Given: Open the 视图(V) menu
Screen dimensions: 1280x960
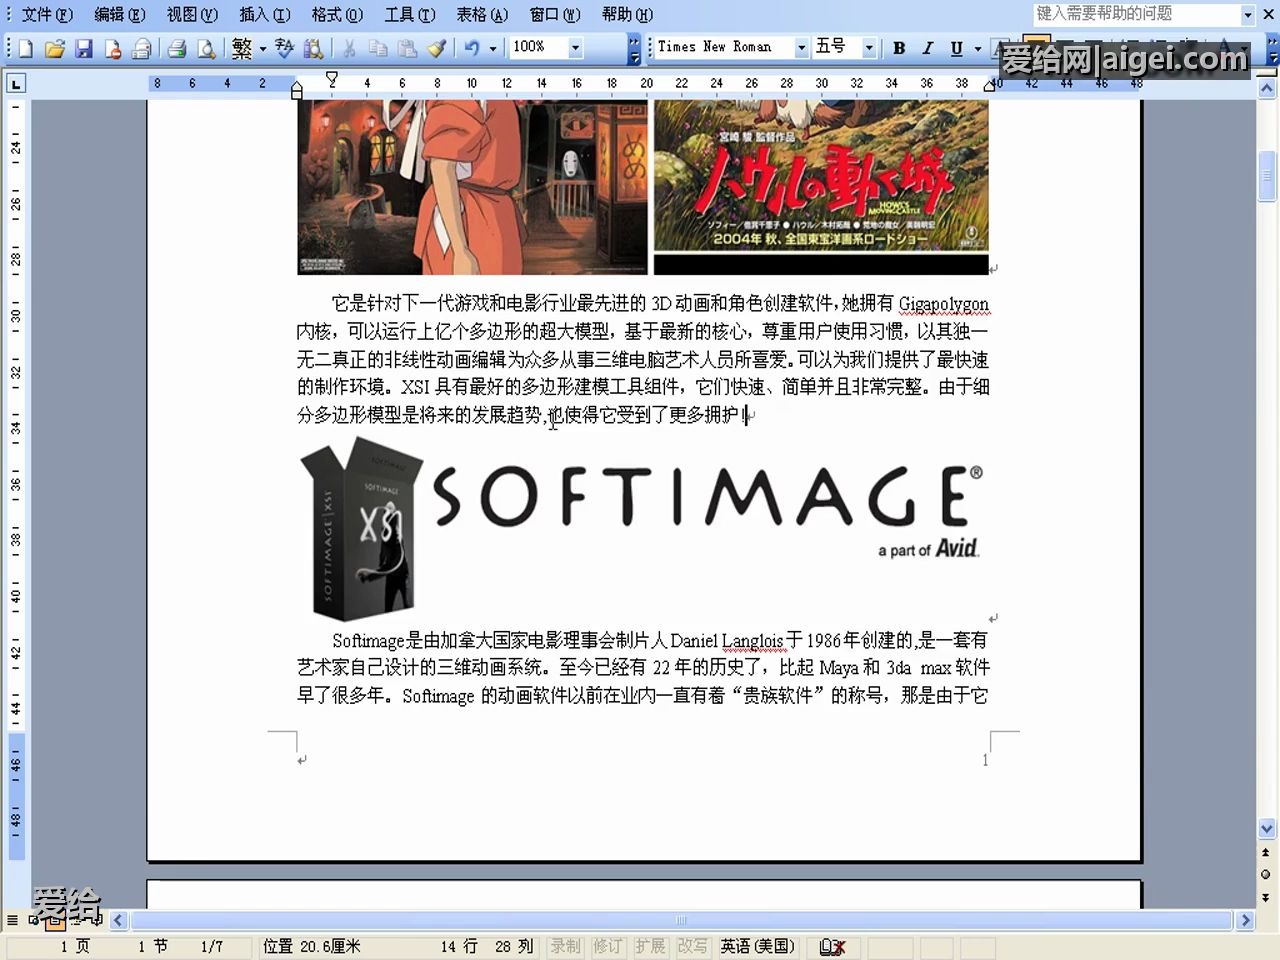Looking at the screenshot, I should [x=192, y=15].
